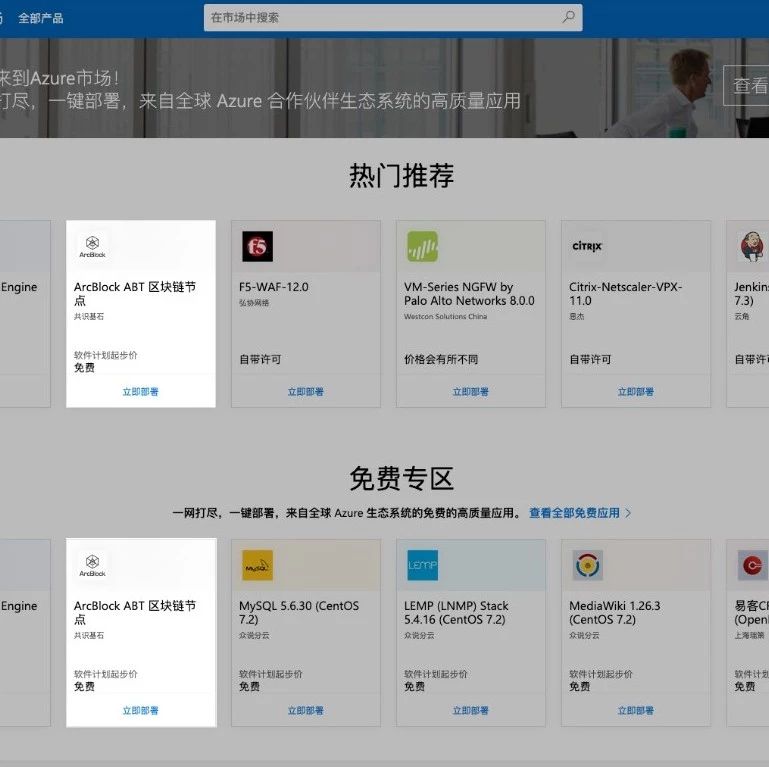Click the chevron after 查看全部免费应用
This screenshot has width=769, height=767.
click(x=628, y=513)
